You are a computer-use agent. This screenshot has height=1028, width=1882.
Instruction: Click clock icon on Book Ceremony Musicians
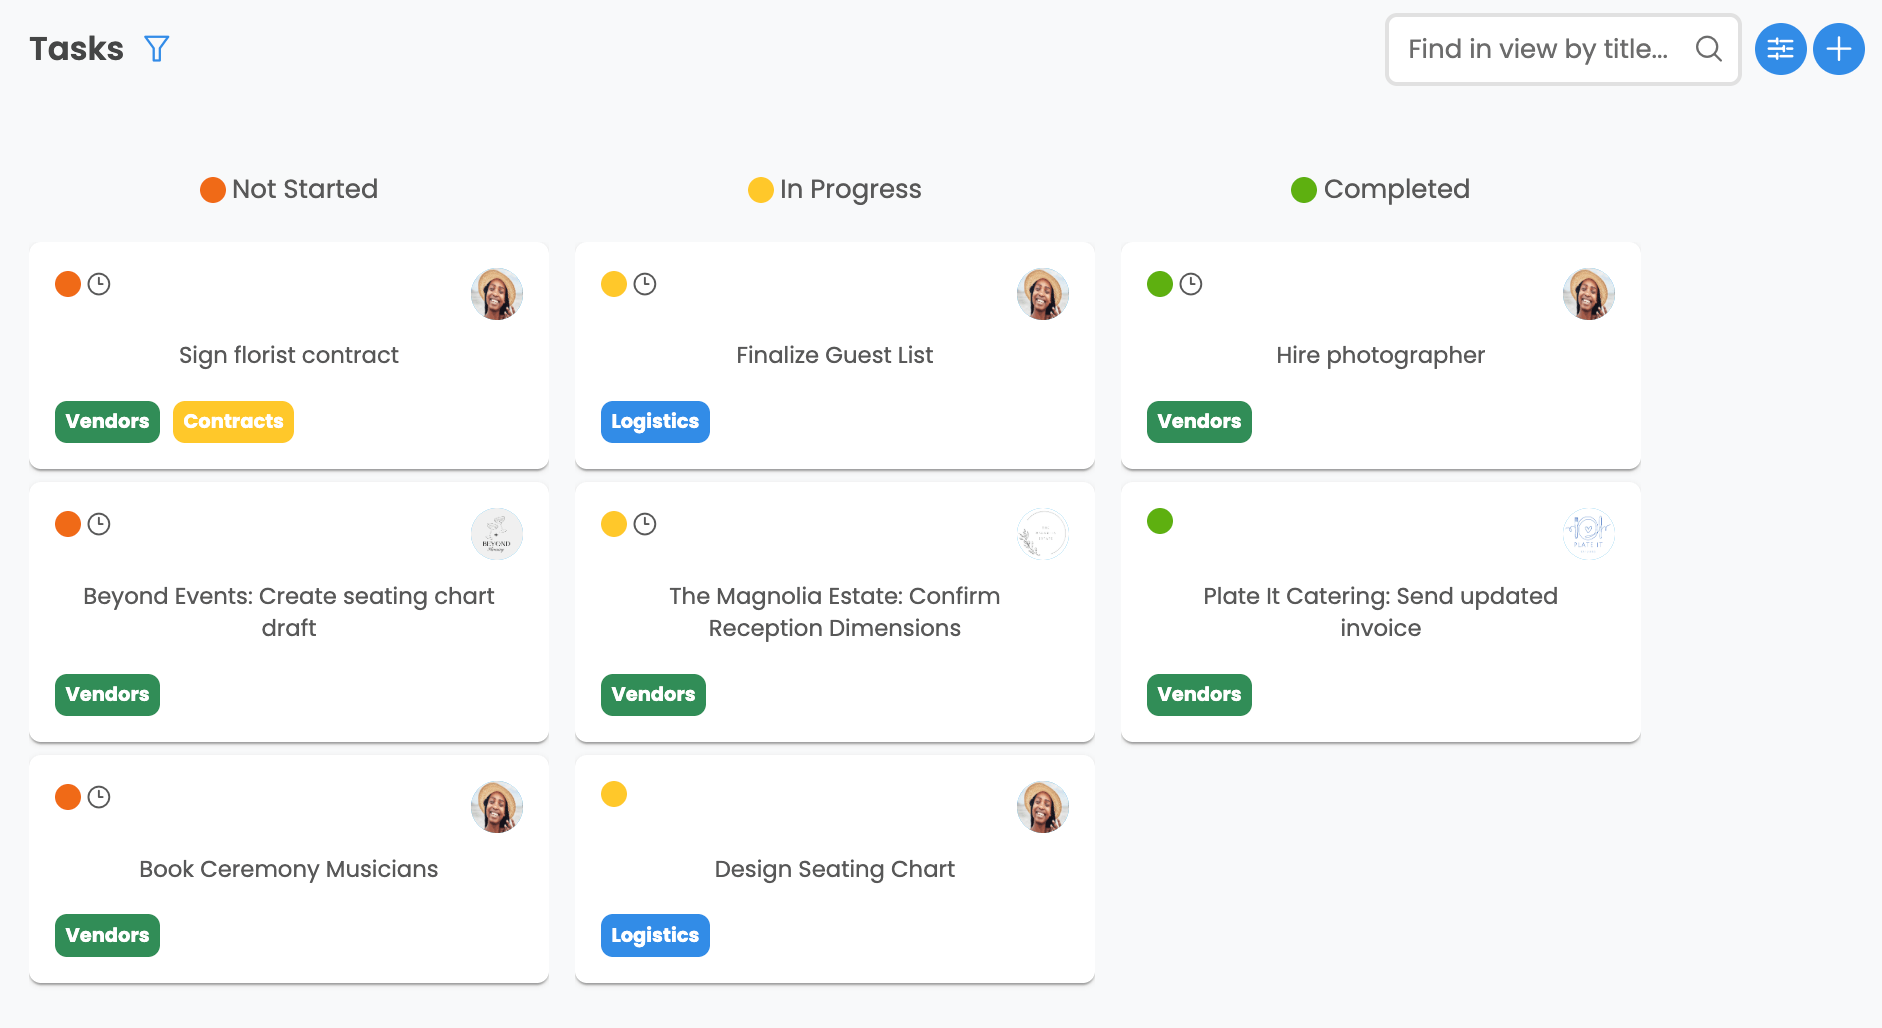(x=99, y=797)
